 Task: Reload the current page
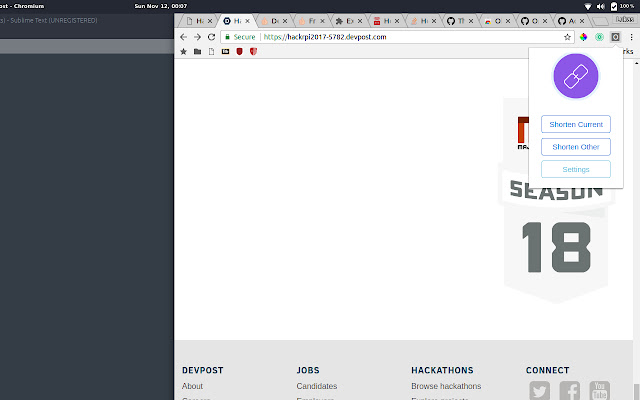(211, 37)
